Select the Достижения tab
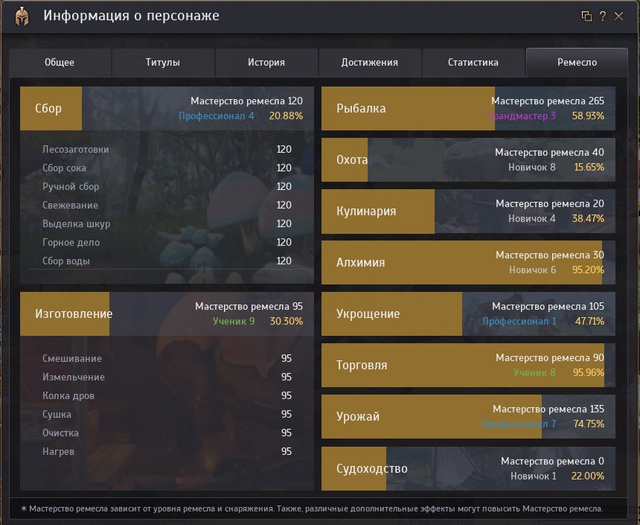The image size is (640, 525). click(370, 62)
